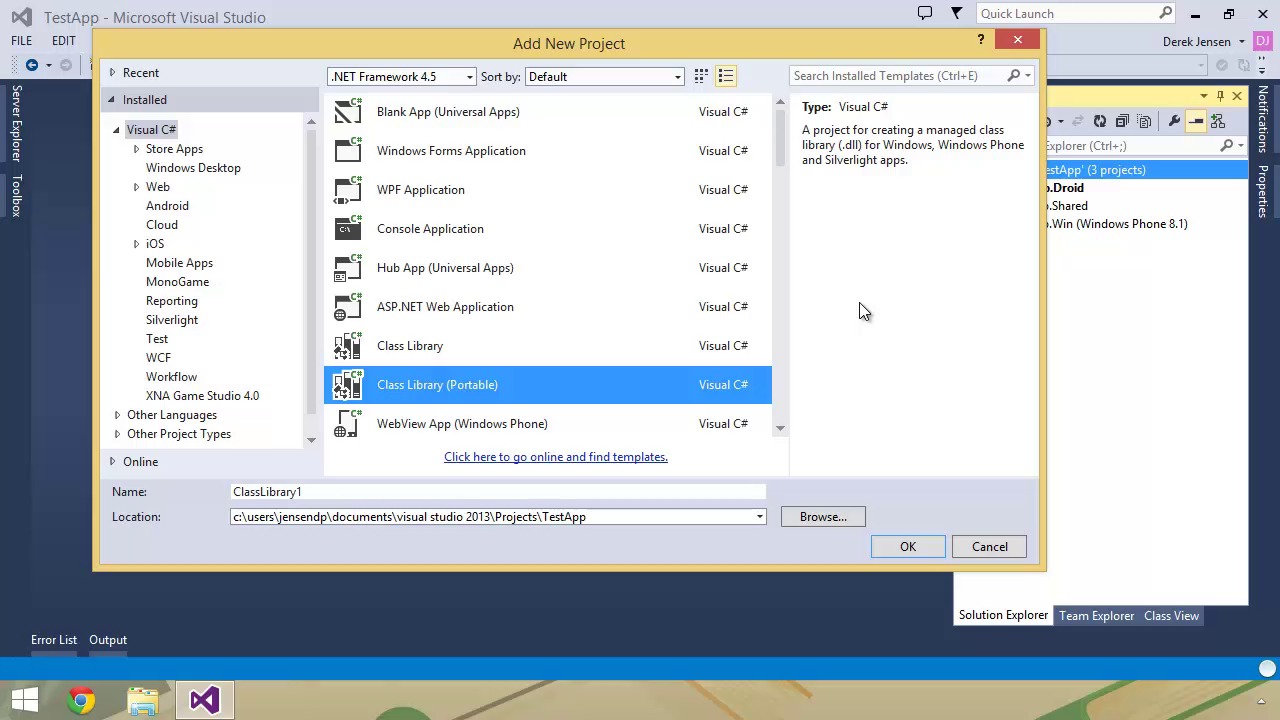Expand the Store Apps tree node
Viewport: 1280px width, 720px height.
pyautogui.click(x=136, y=149)
